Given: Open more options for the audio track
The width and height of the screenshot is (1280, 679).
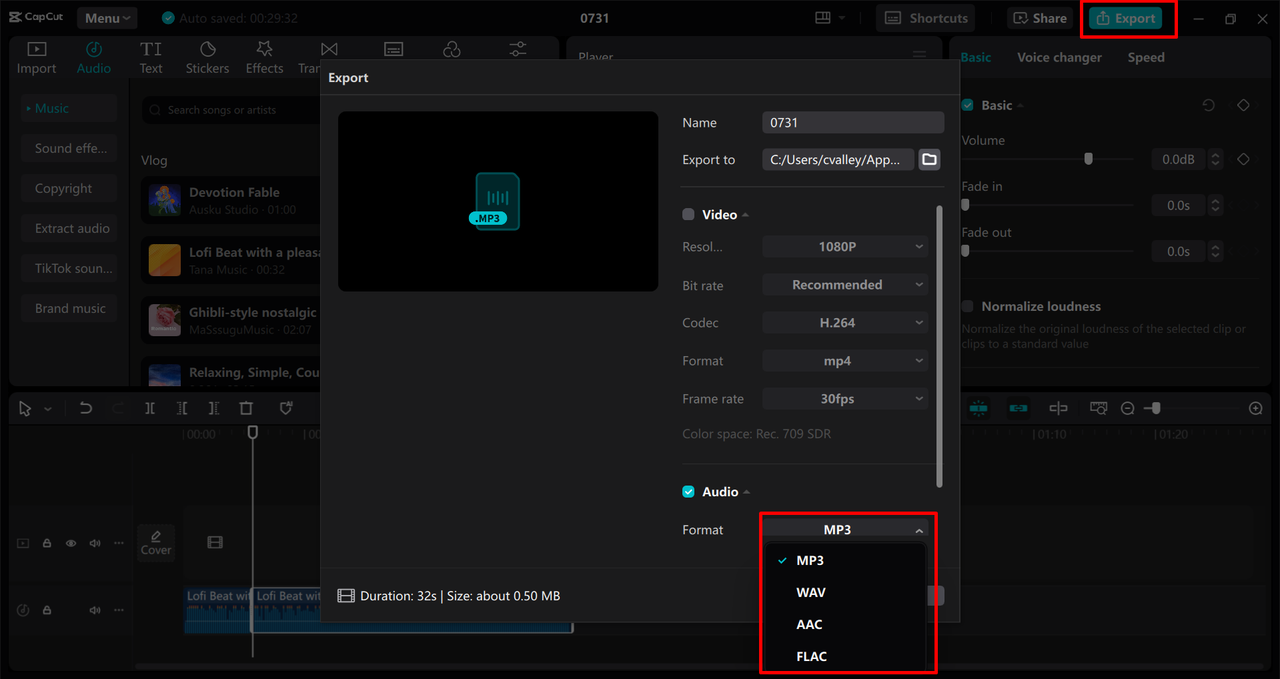Looking at the screenshot, I should [x=118, y=610].
